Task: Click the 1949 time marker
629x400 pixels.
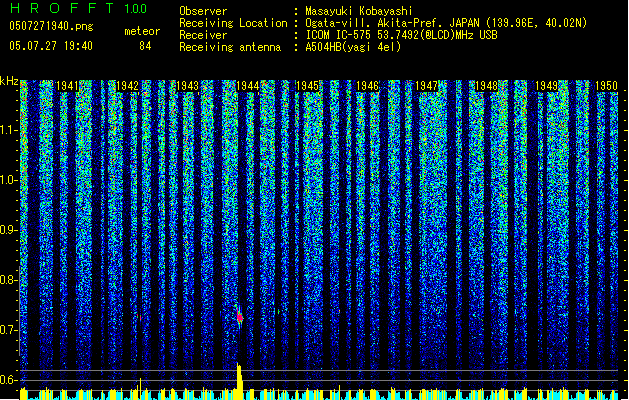Action: click(546, 86)
